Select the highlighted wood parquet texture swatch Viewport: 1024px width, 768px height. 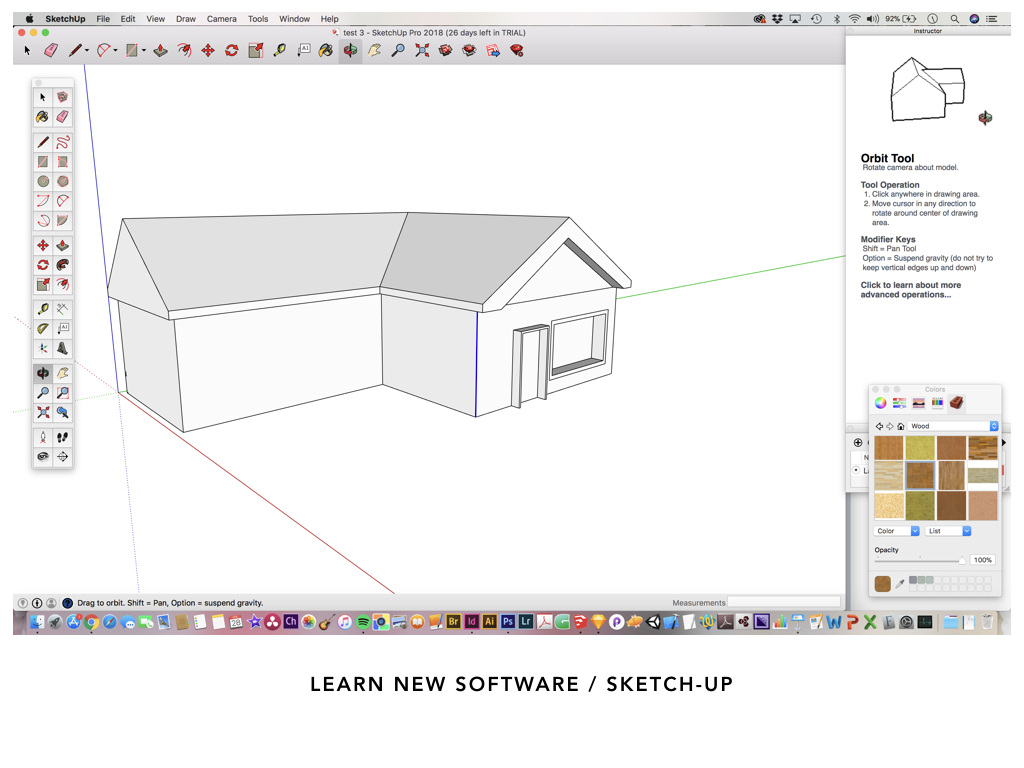[920, 475]
